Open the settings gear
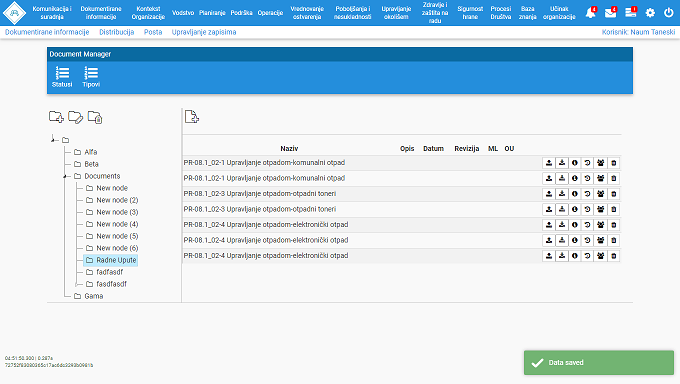 [650, 13]
